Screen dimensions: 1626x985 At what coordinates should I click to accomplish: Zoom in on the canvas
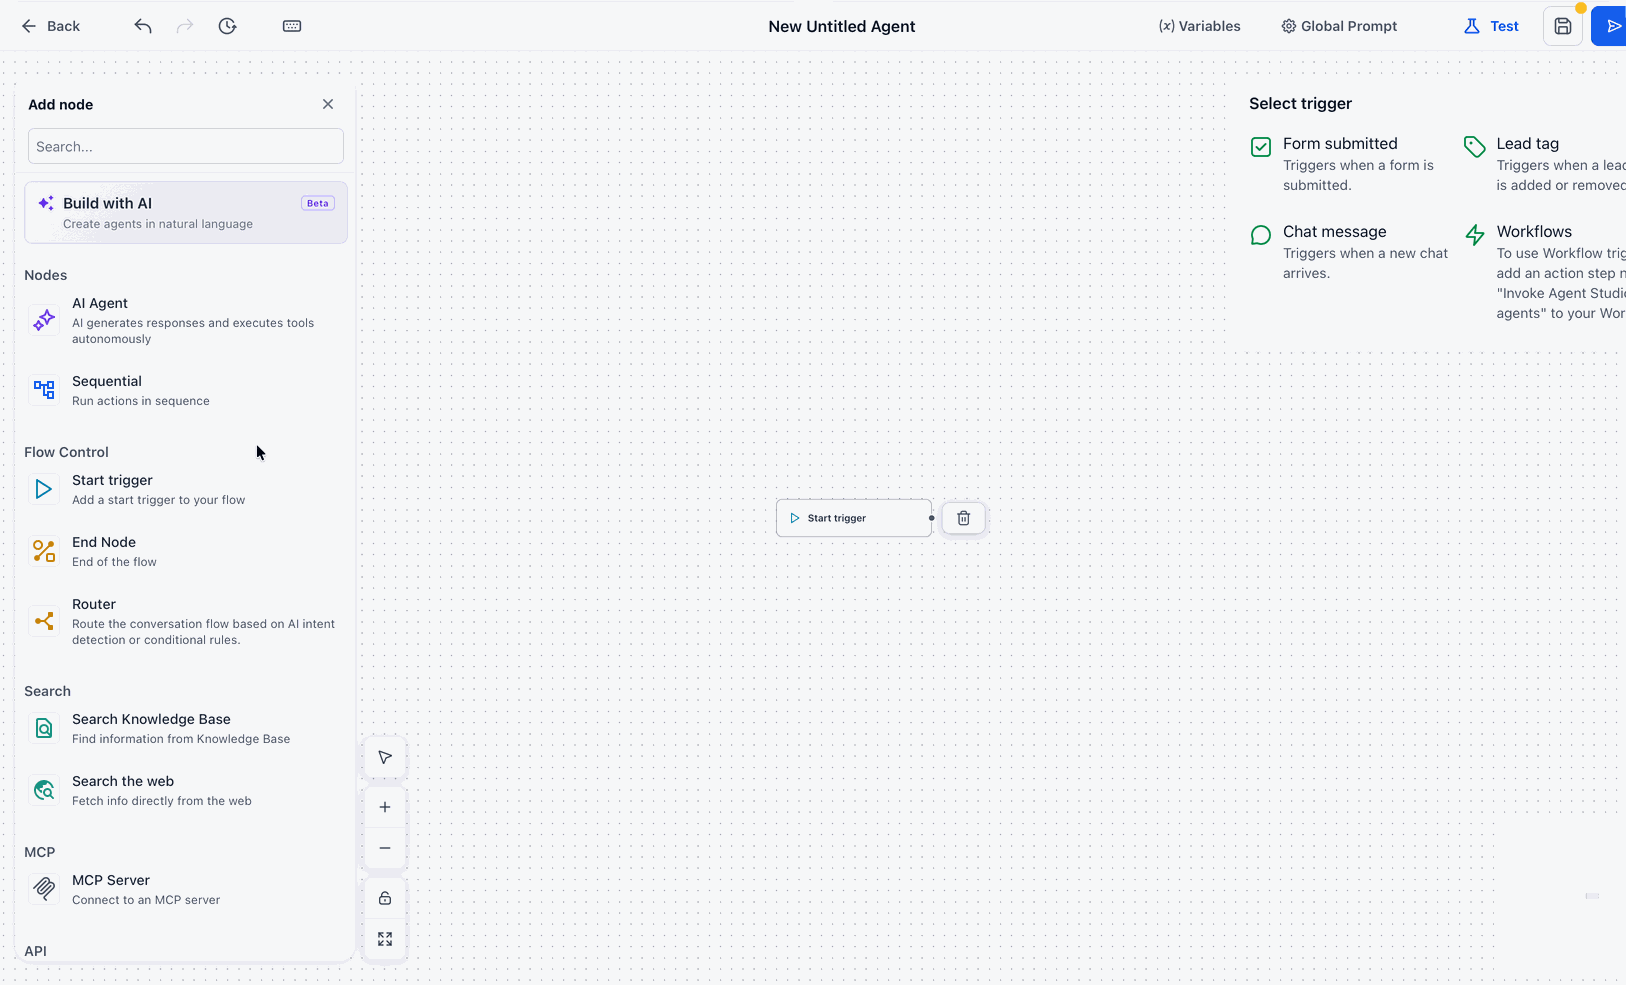tap(385, 807)
